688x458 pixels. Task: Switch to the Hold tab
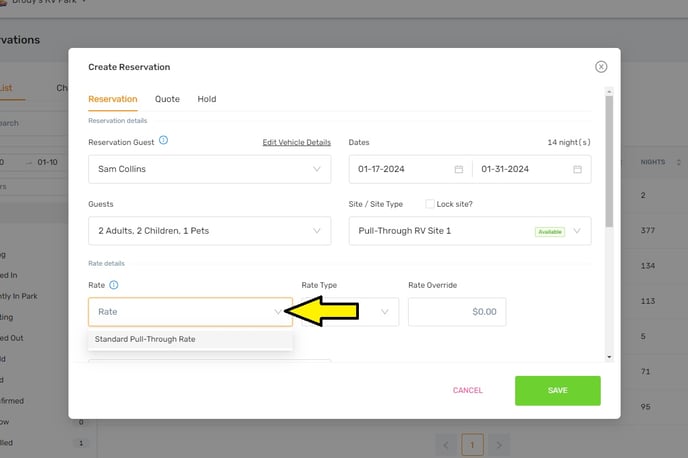click(207, 99)
